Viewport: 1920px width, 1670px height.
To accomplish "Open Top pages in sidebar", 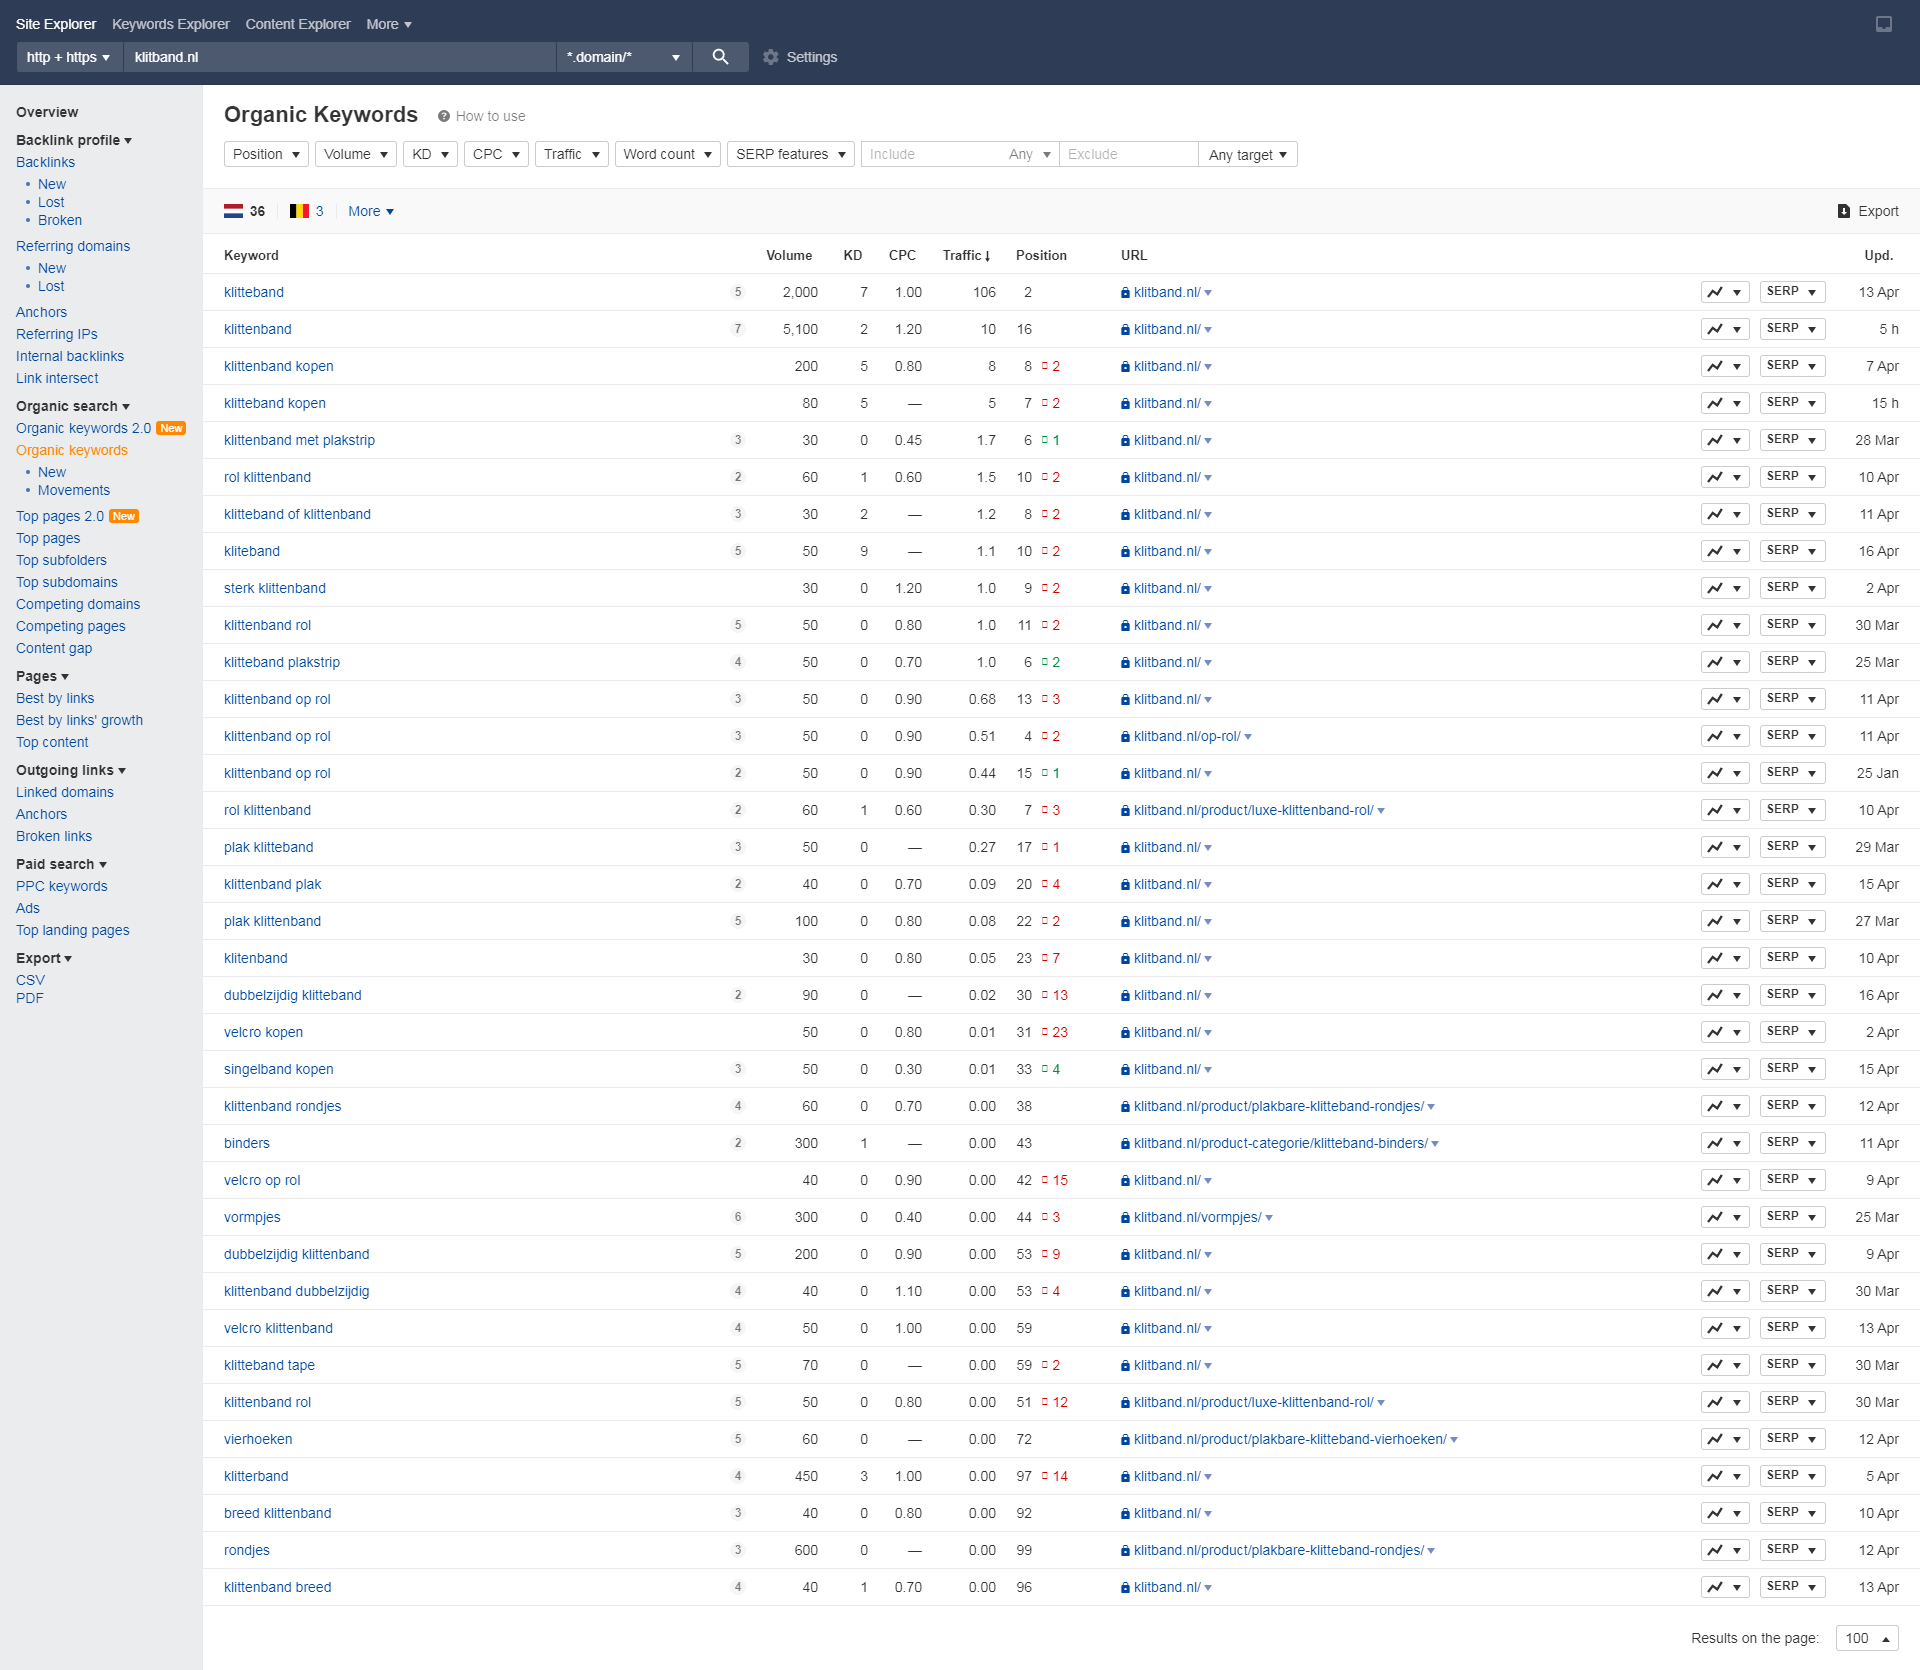I will (x=48, y=538).
